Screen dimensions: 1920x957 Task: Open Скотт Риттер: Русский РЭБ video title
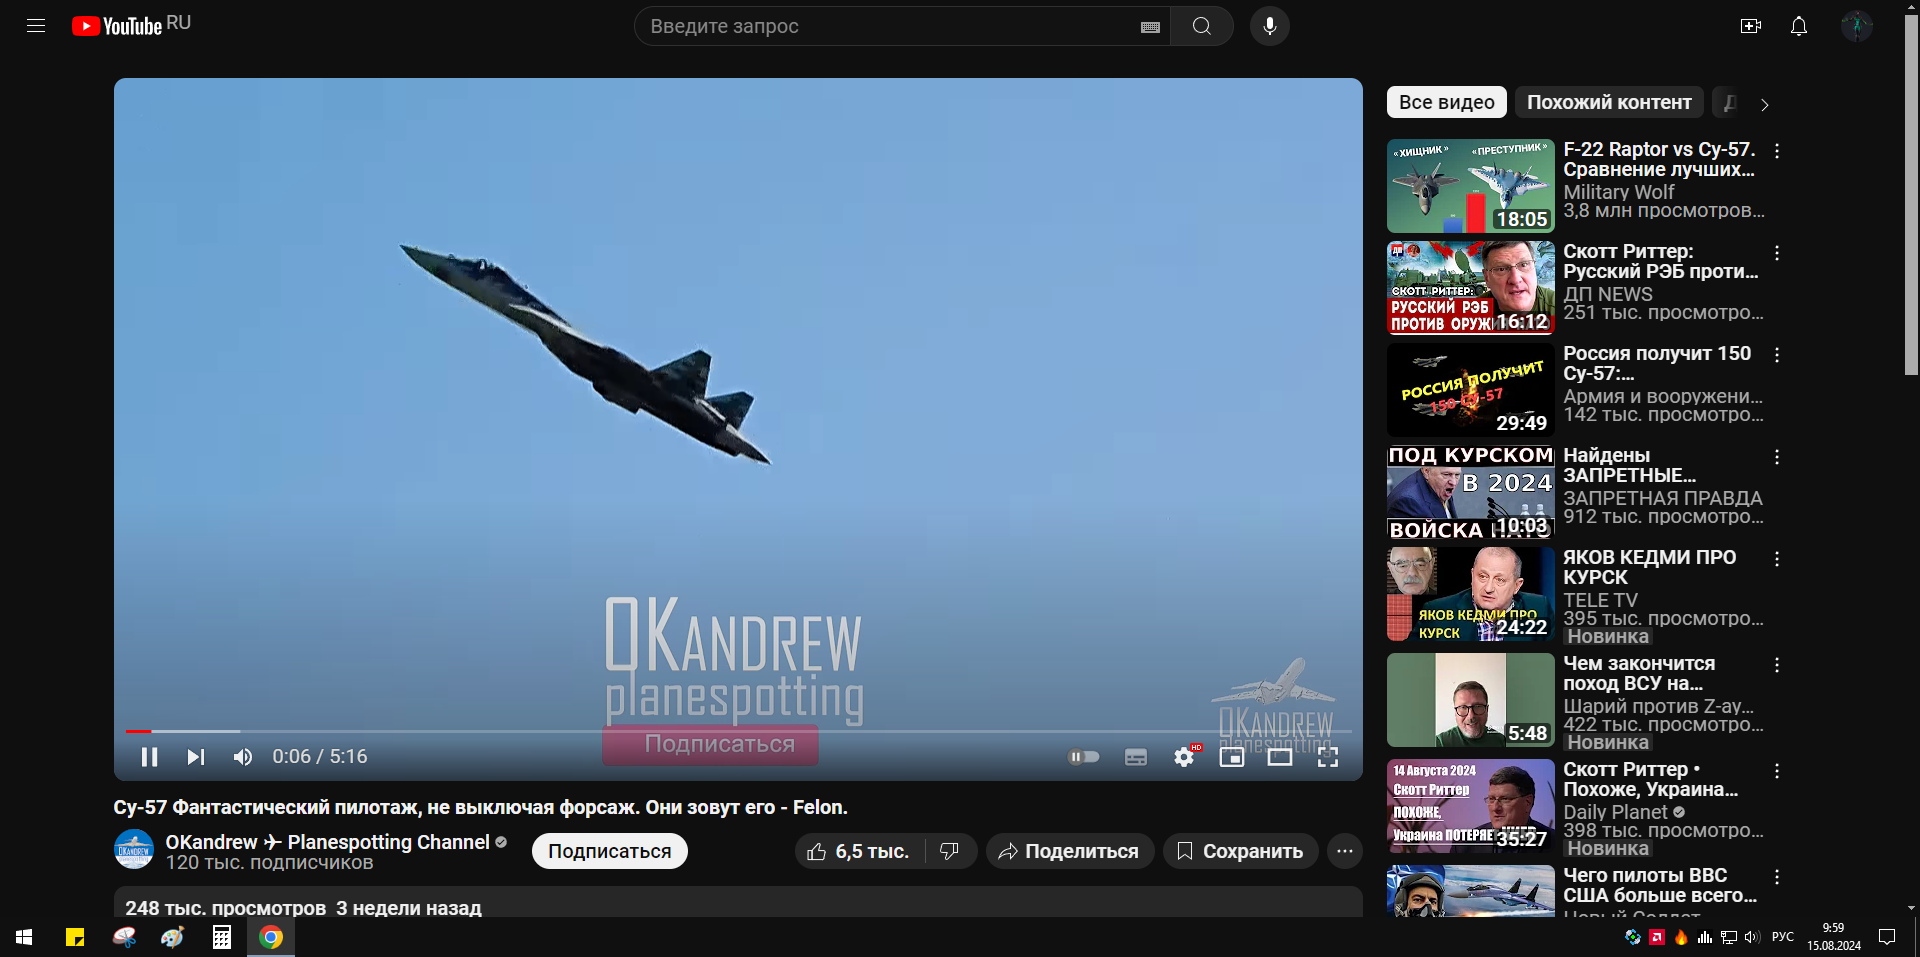(1661, 261)
